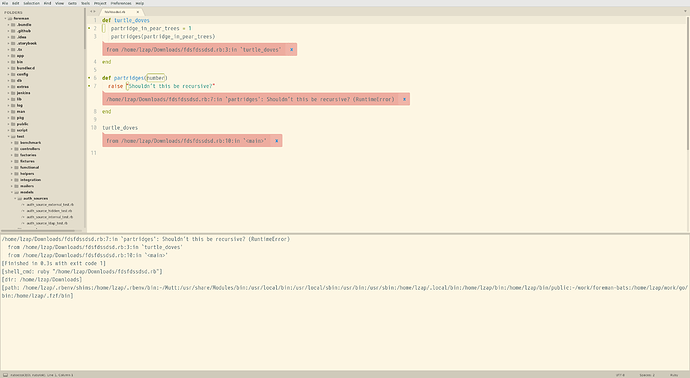Screen dimensions: 690x378
Task: Expand the .github folder
Action: 8,31
